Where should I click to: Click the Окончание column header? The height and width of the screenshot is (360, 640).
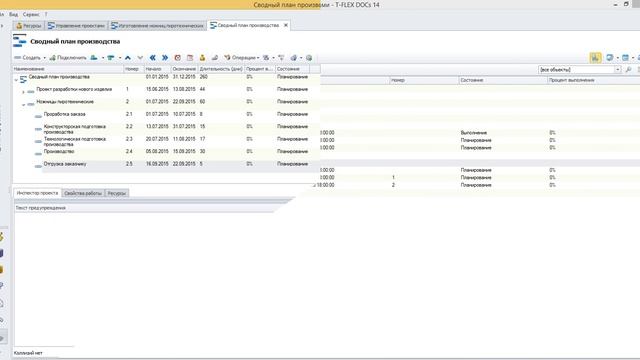pos(184,69)
